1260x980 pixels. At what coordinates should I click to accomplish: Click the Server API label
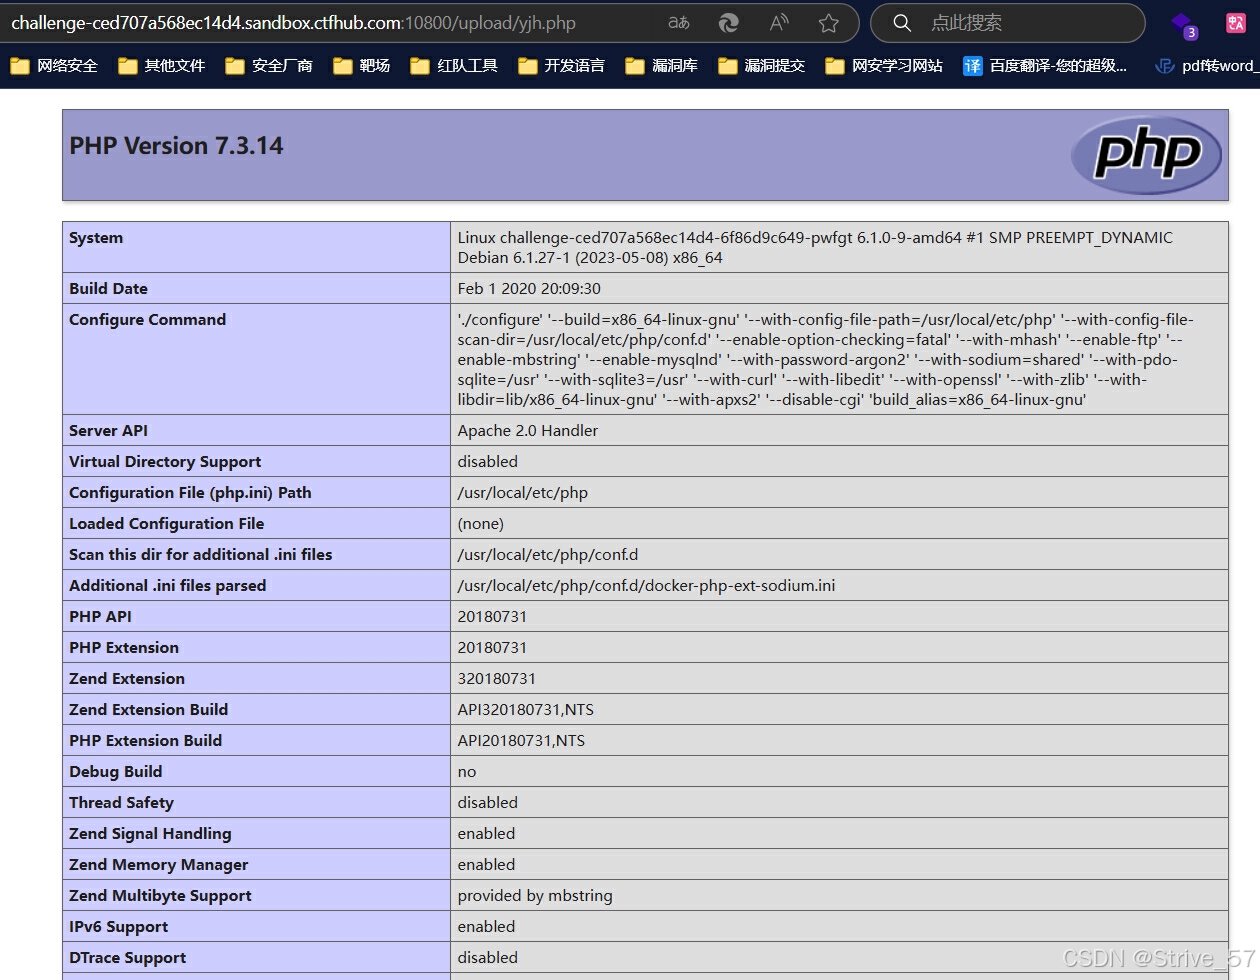point(108,431)
